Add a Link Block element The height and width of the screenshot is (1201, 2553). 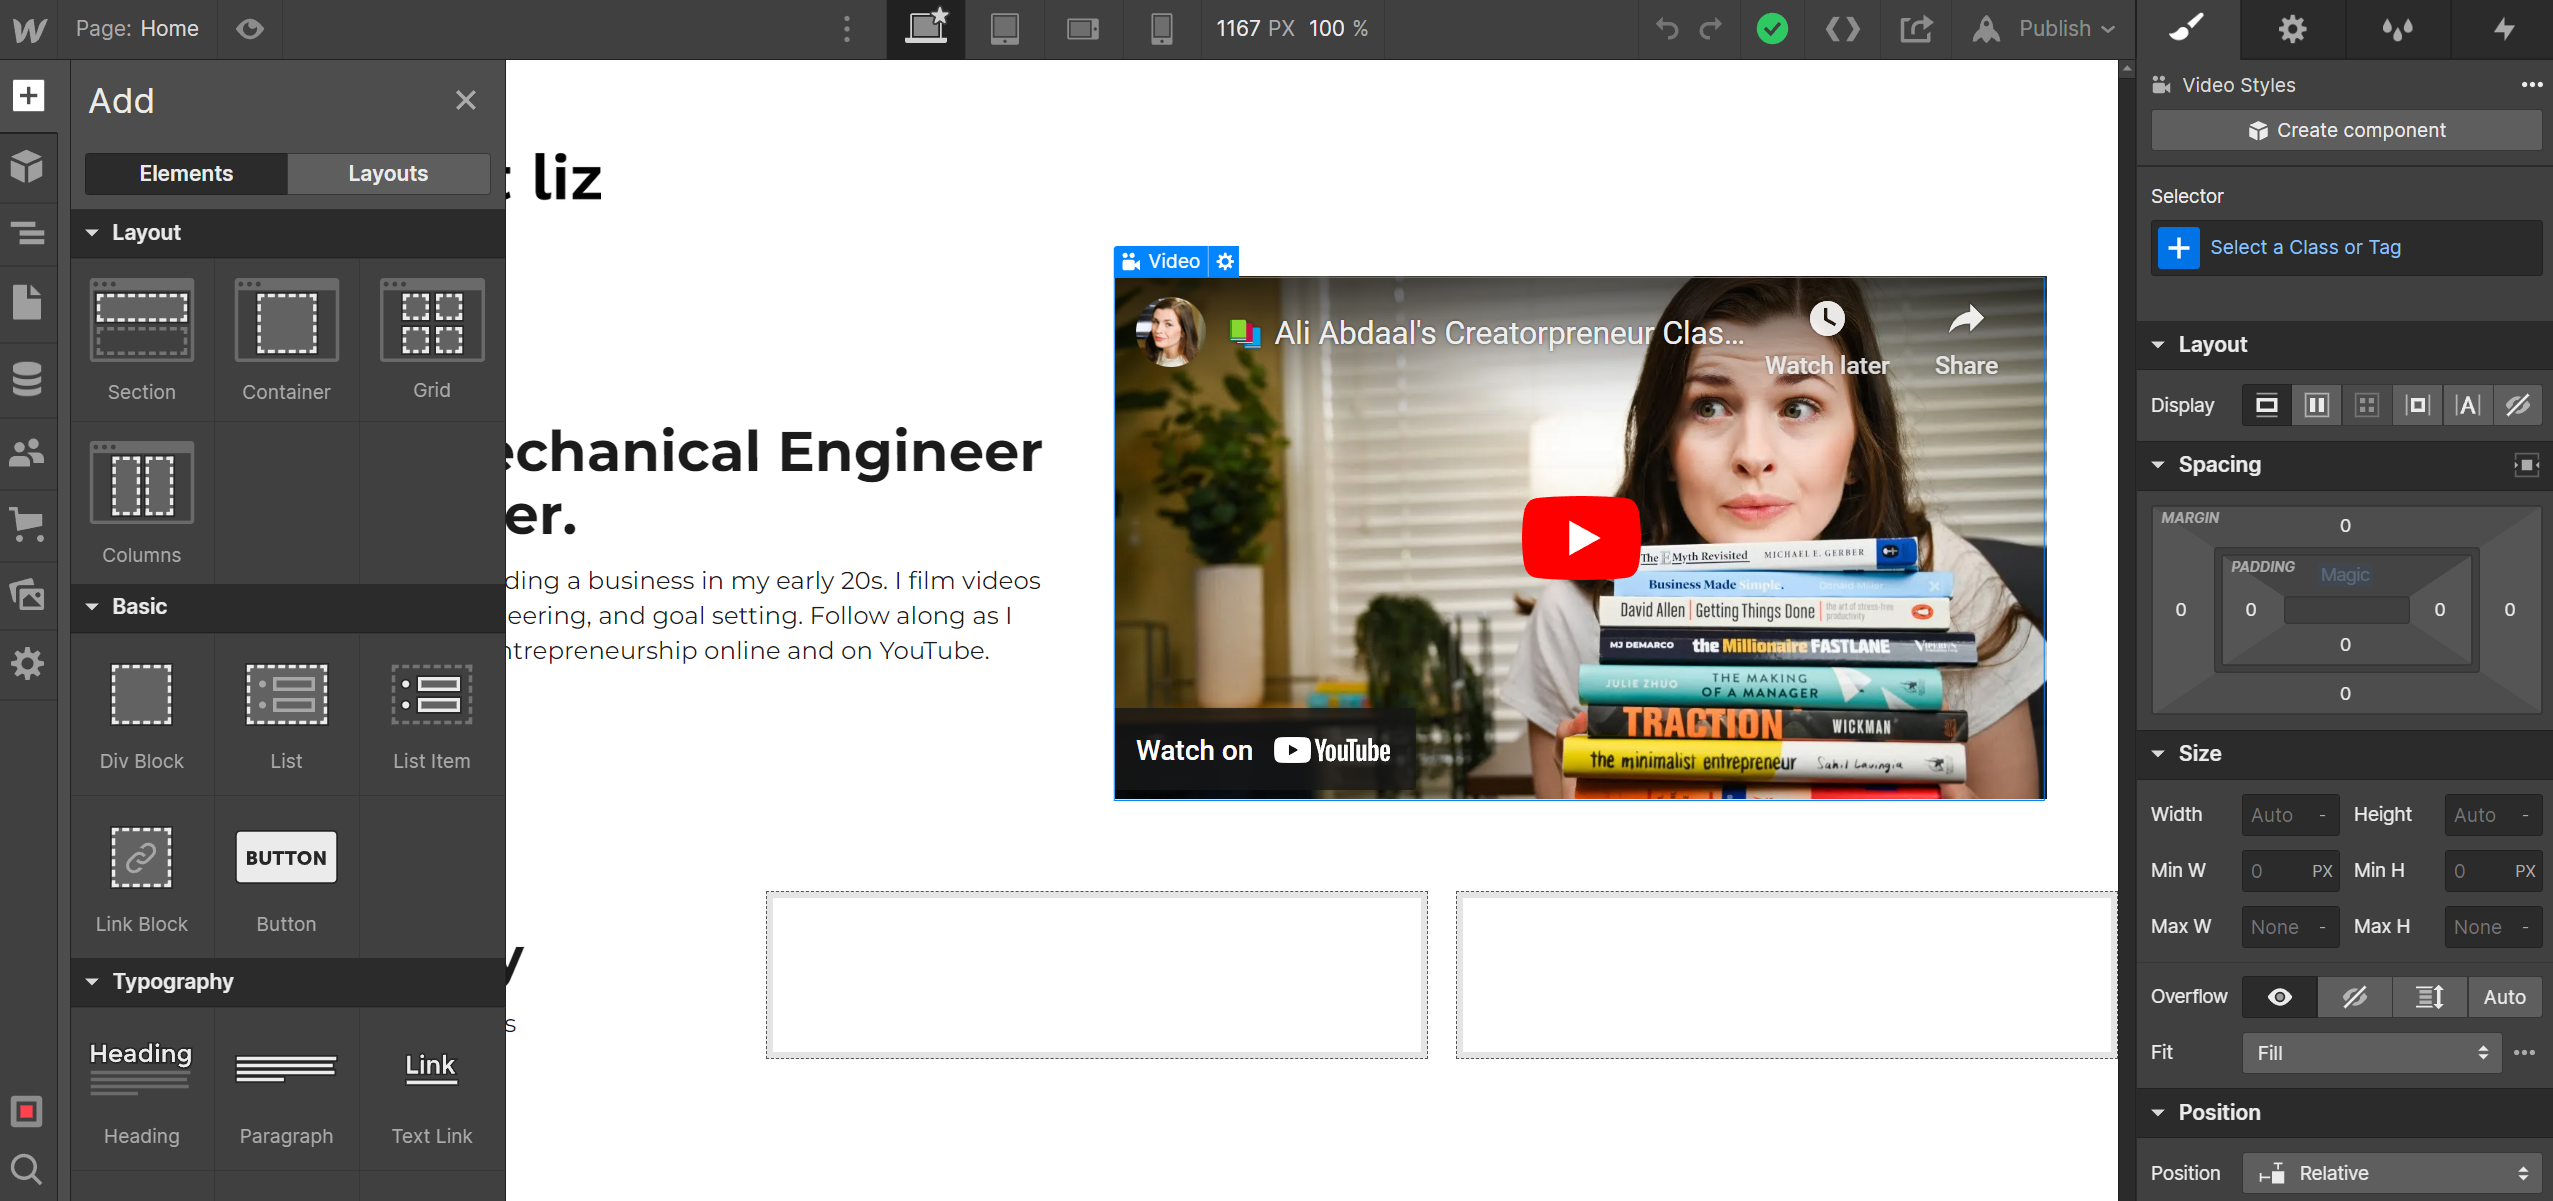coord(142,877)
